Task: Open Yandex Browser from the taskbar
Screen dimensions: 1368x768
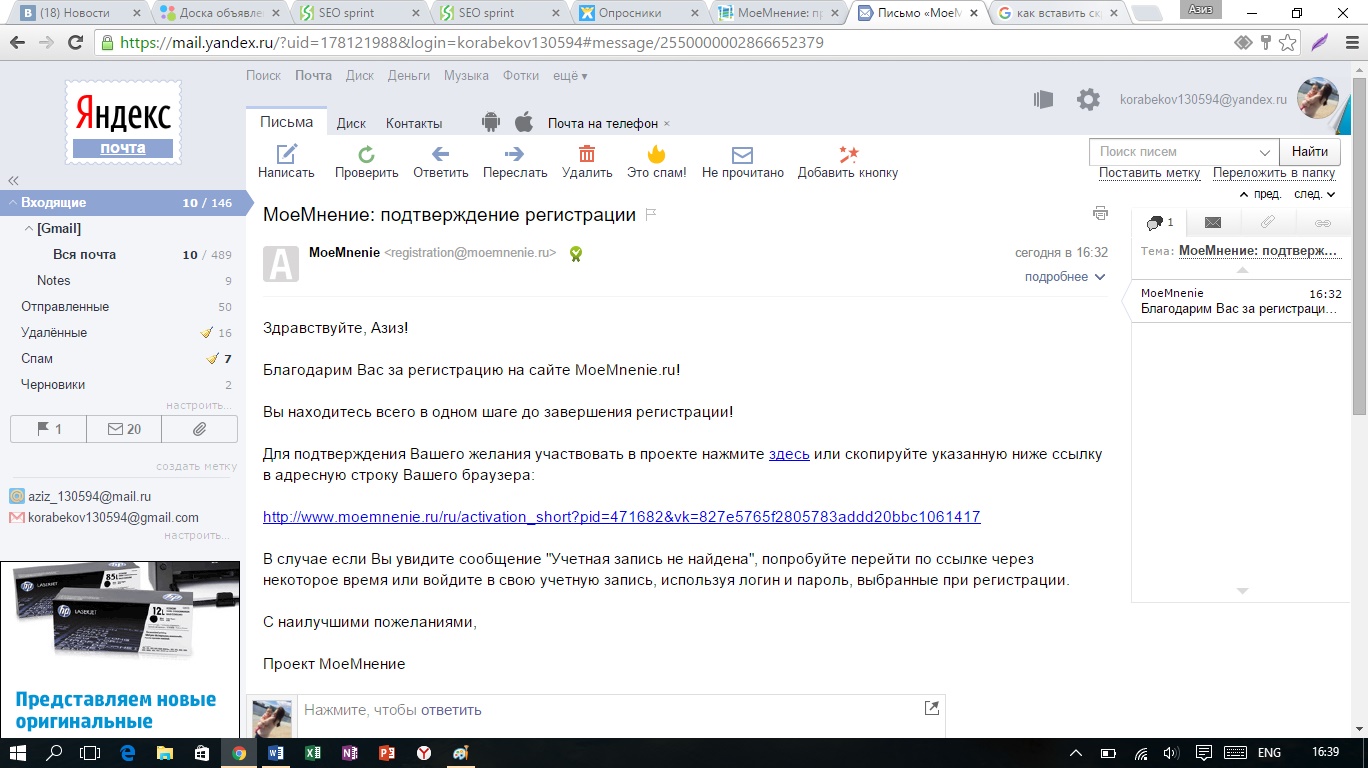Action: [423, 753]
